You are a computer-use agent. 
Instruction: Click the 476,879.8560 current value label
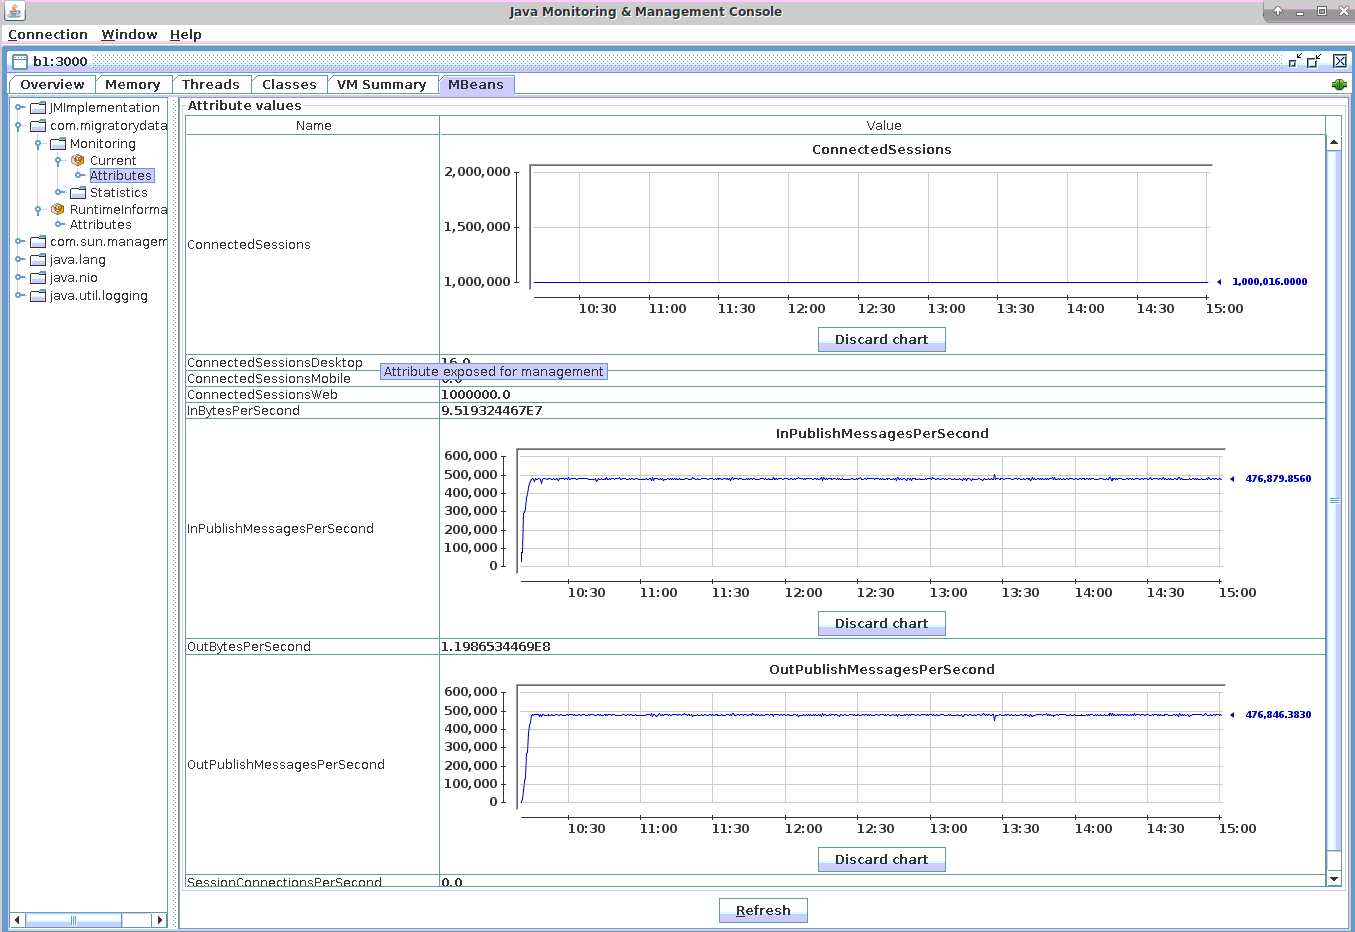tap(1278, 479)
